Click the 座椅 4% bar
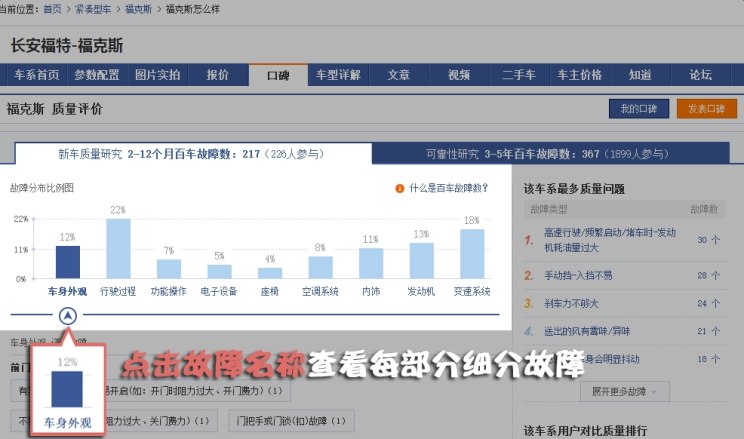744x439 pixels. coord(270,273)
